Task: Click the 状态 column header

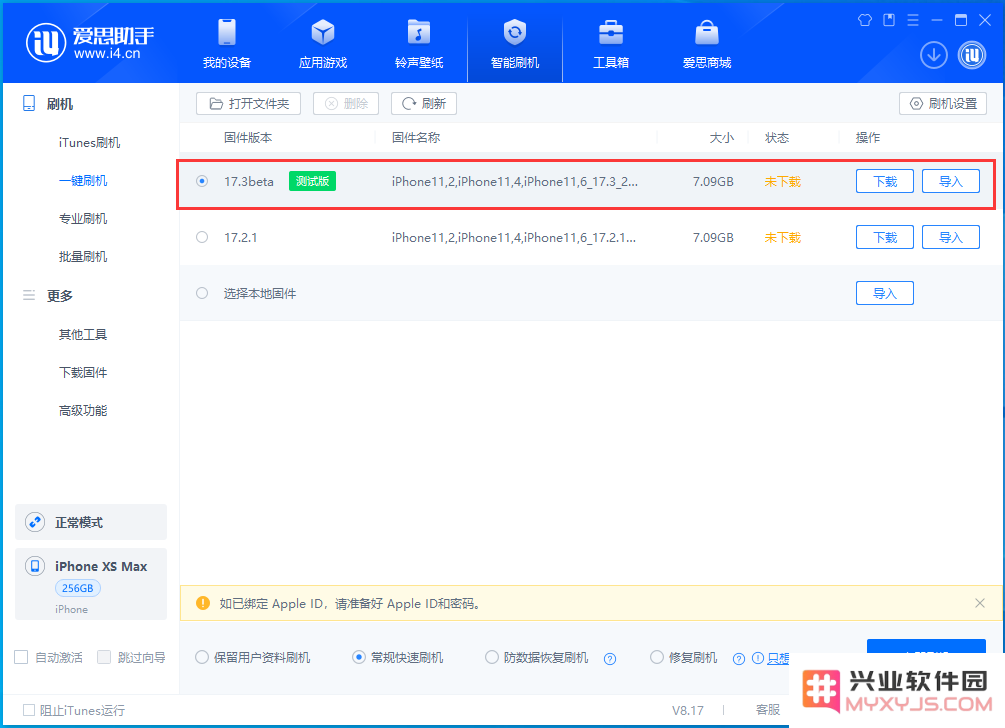Action: tap(777, 137)
